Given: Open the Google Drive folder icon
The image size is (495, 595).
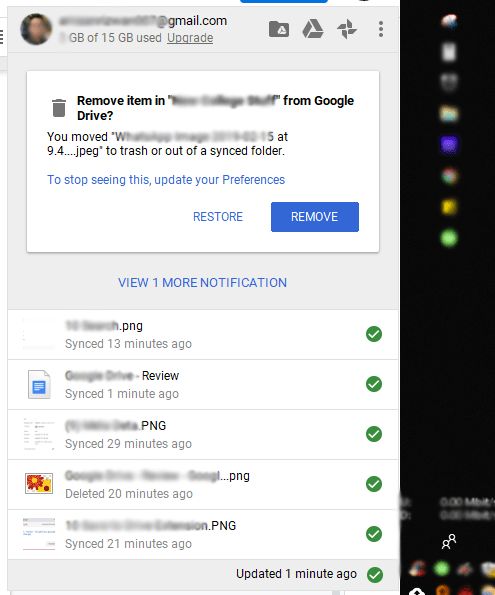Looking at the screenshot, I should (279, 29).
